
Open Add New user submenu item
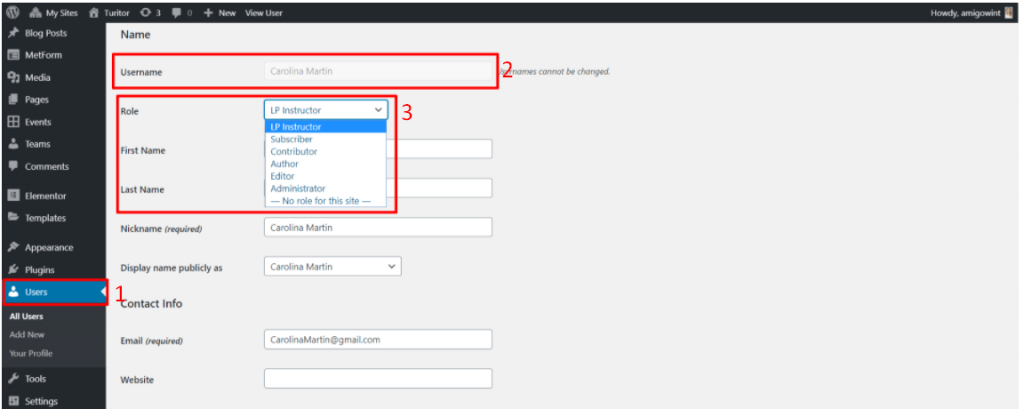click(x=27, y=335)
